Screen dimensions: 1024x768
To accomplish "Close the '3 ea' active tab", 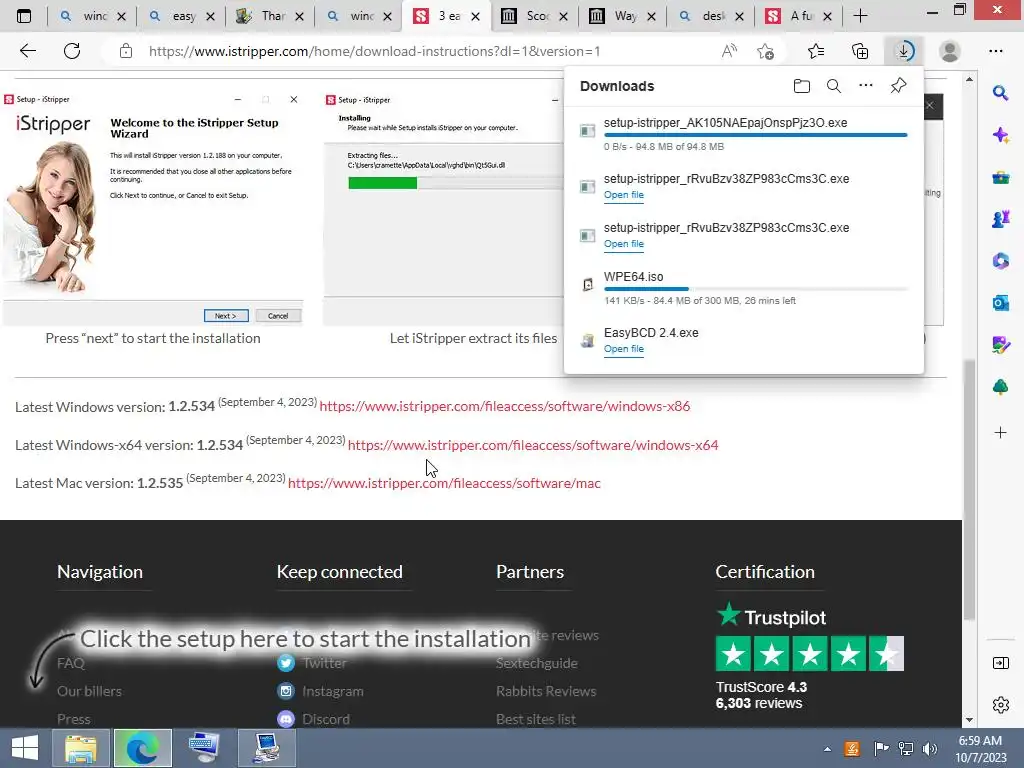I will [x=475, y=16].
